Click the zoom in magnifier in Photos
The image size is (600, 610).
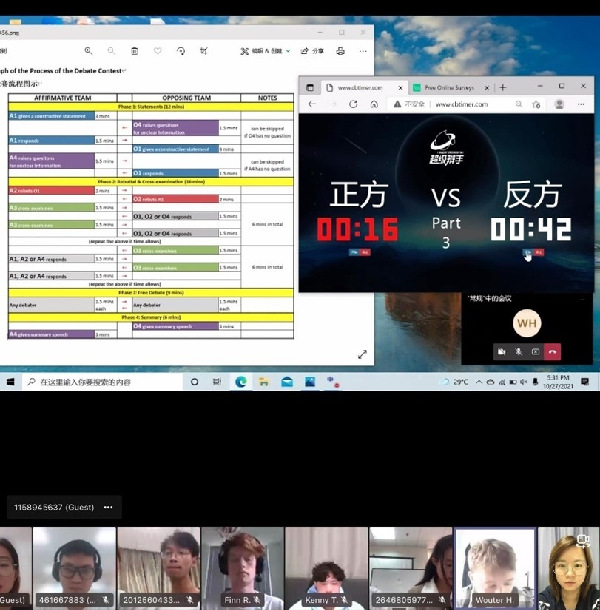click(x=88, y=50)
